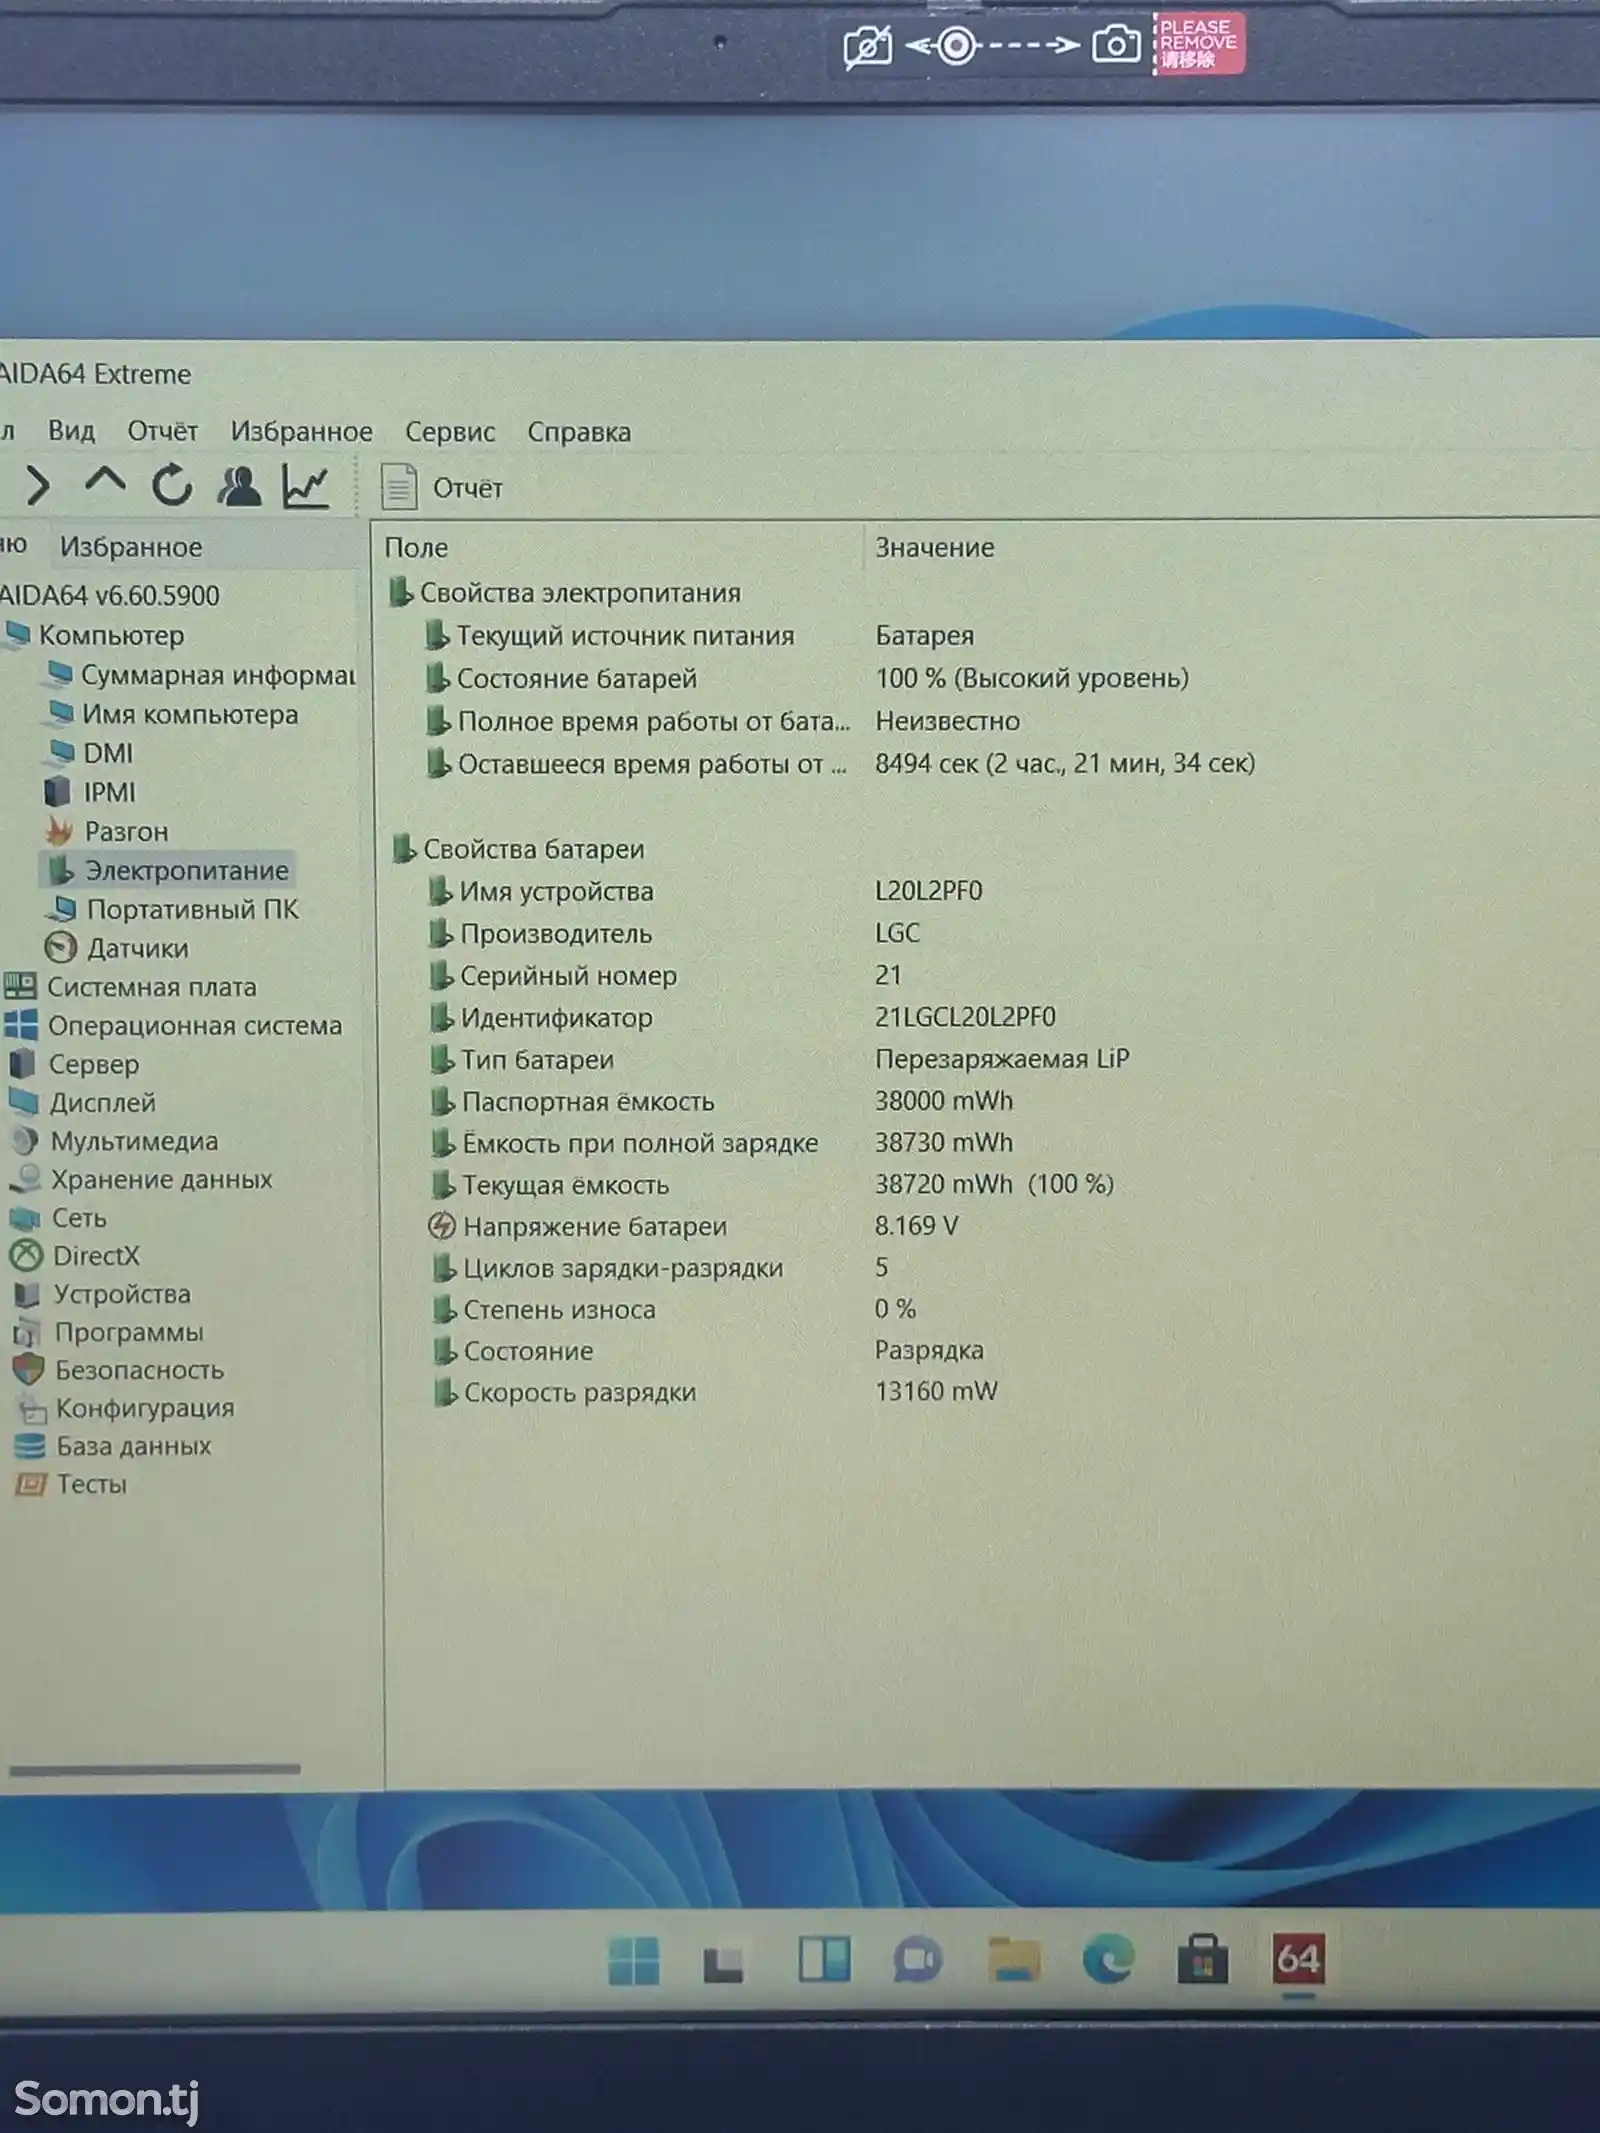
Task: Click the Тесты category icon
Action: click(x=30, y=1484)
